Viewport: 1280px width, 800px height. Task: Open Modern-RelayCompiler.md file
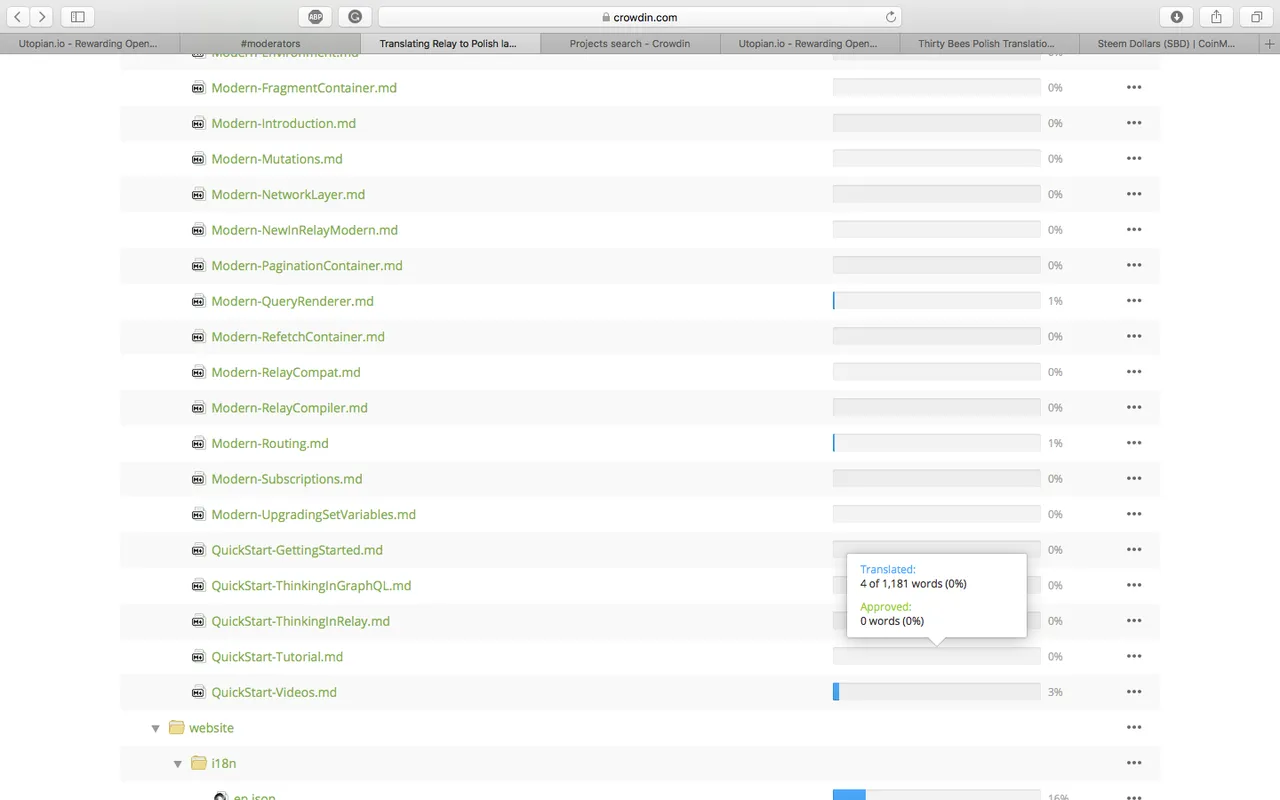tap(289, 408)
